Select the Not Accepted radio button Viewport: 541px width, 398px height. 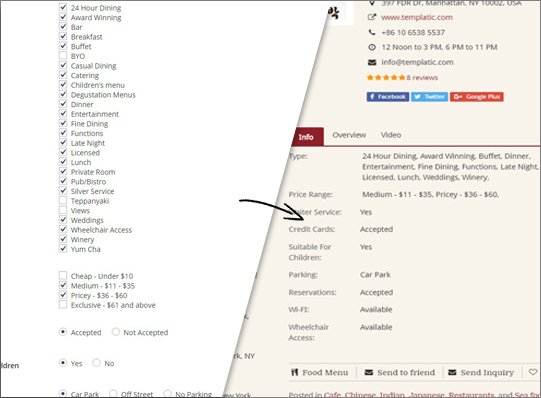[116, 332]
